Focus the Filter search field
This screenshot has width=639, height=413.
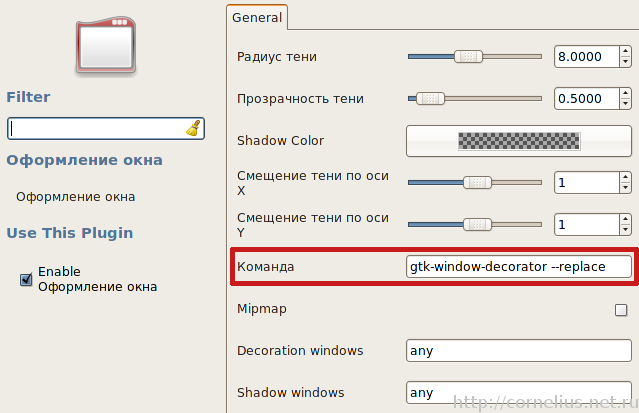(x=106, y=128)
